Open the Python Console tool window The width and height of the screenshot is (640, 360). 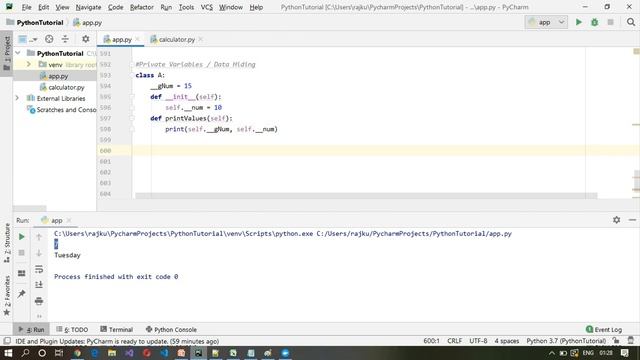pyautogui.click(x=171, y=329)
